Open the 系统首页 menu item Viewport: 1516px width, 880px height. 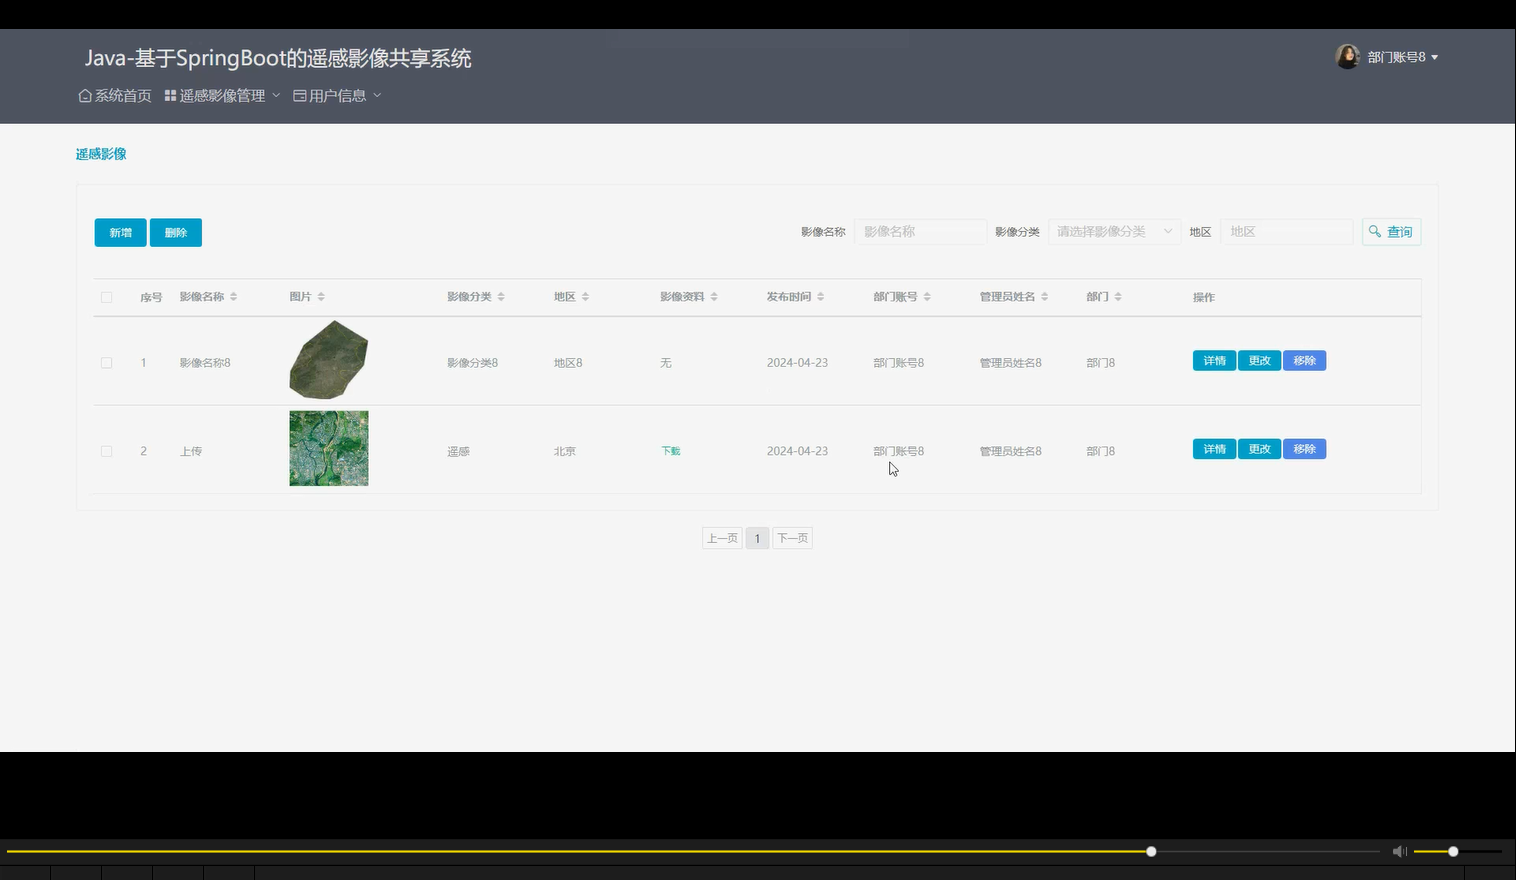click(120, 95)
